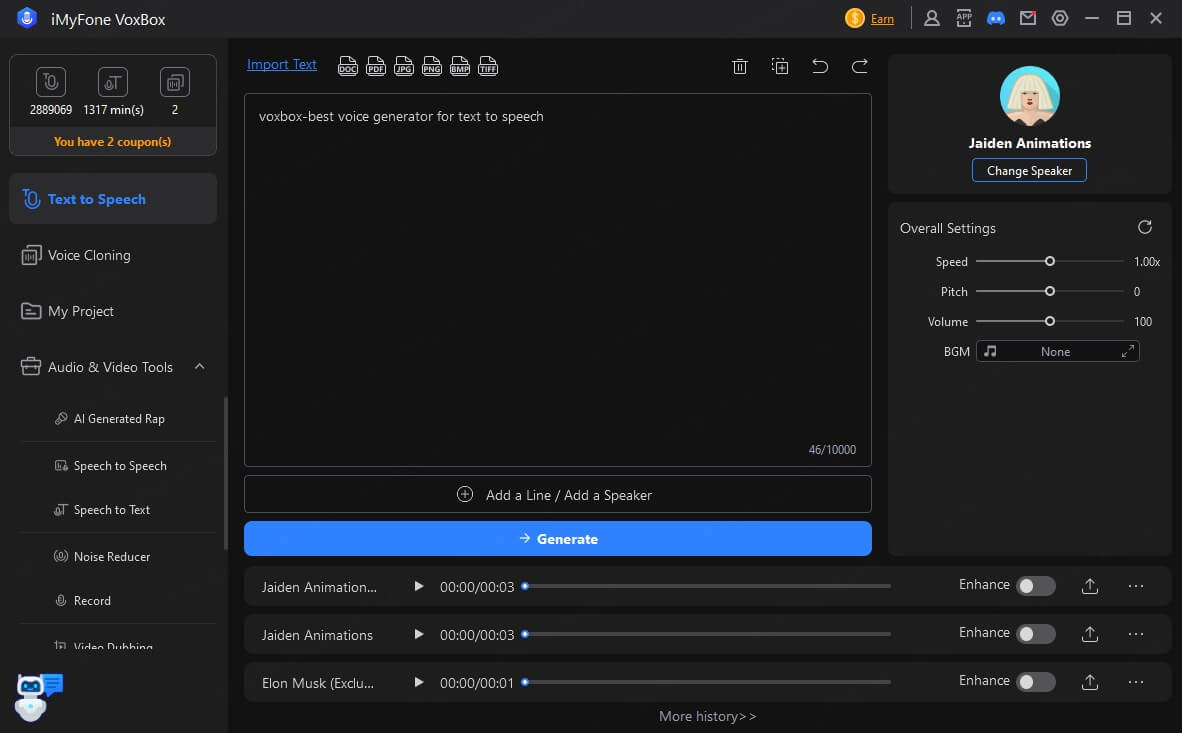1182x733 pixels.
Task: Play the first Jaiden Animation... audio
Action: (418, 586)
